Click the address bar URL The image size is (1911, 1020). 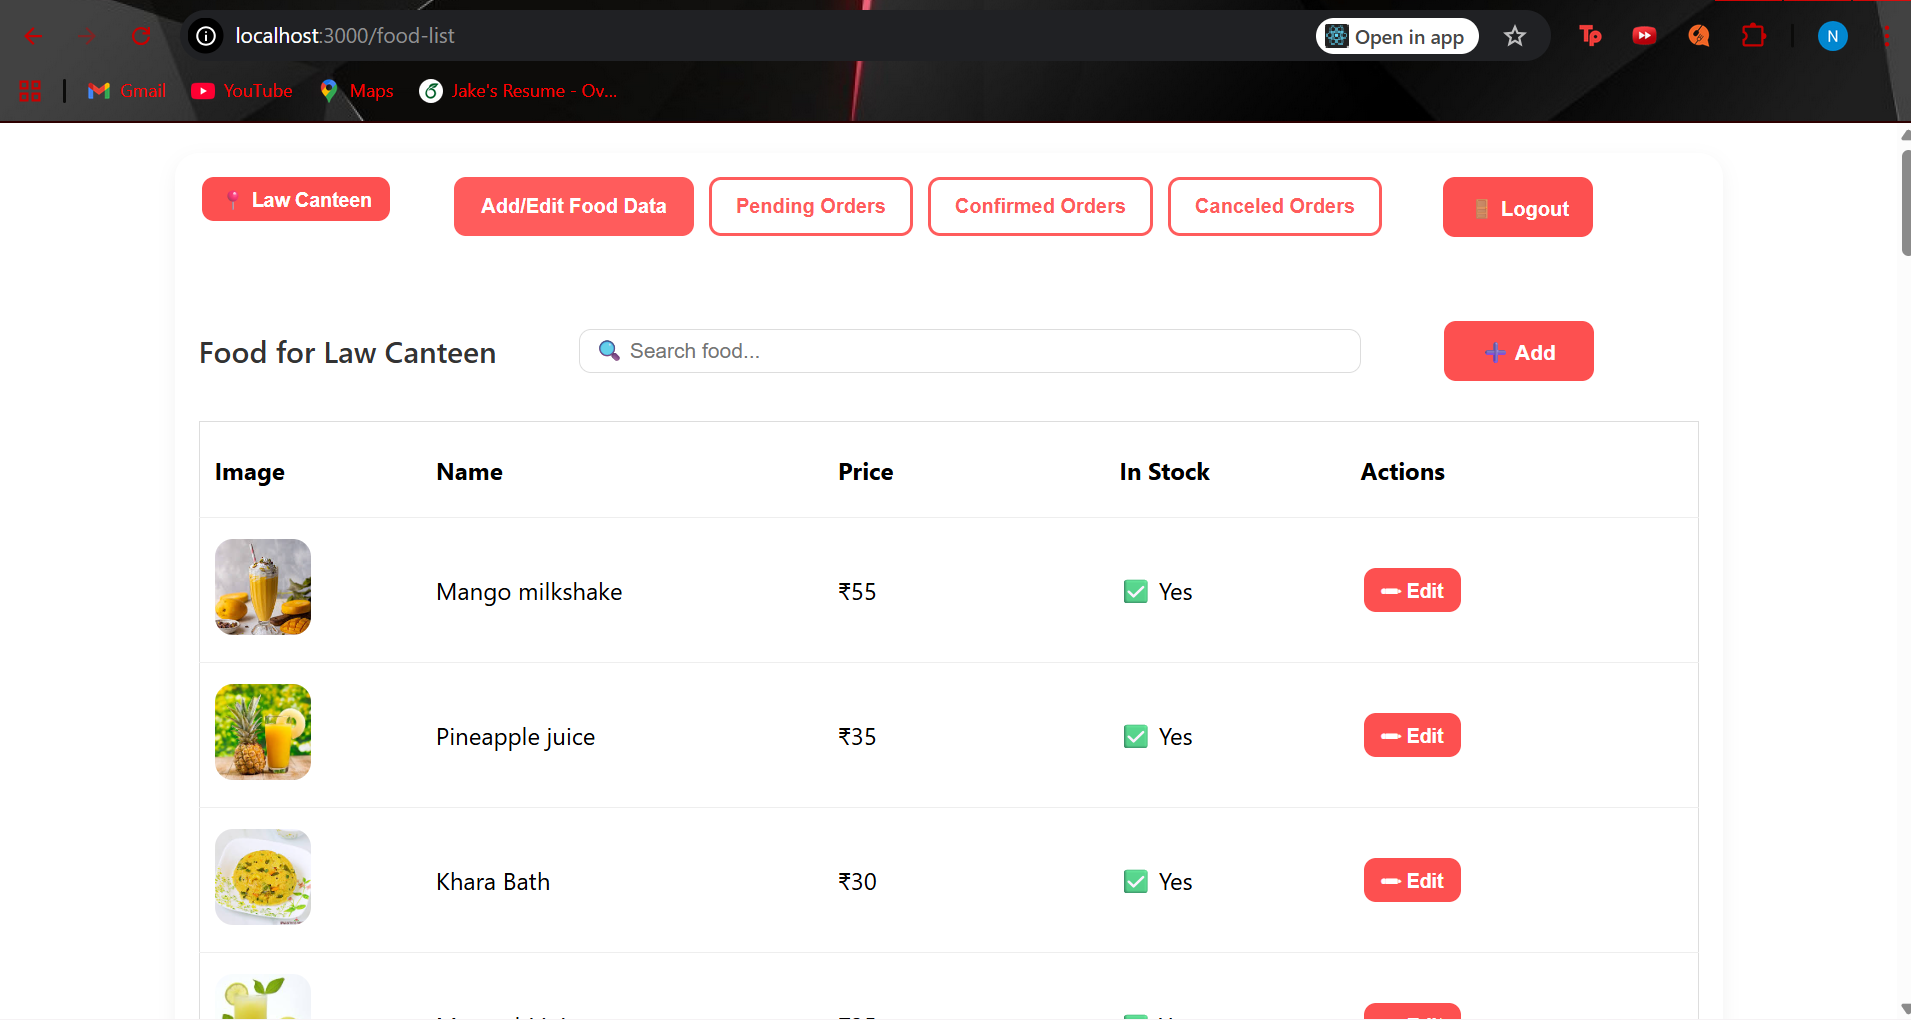(345, 36)
